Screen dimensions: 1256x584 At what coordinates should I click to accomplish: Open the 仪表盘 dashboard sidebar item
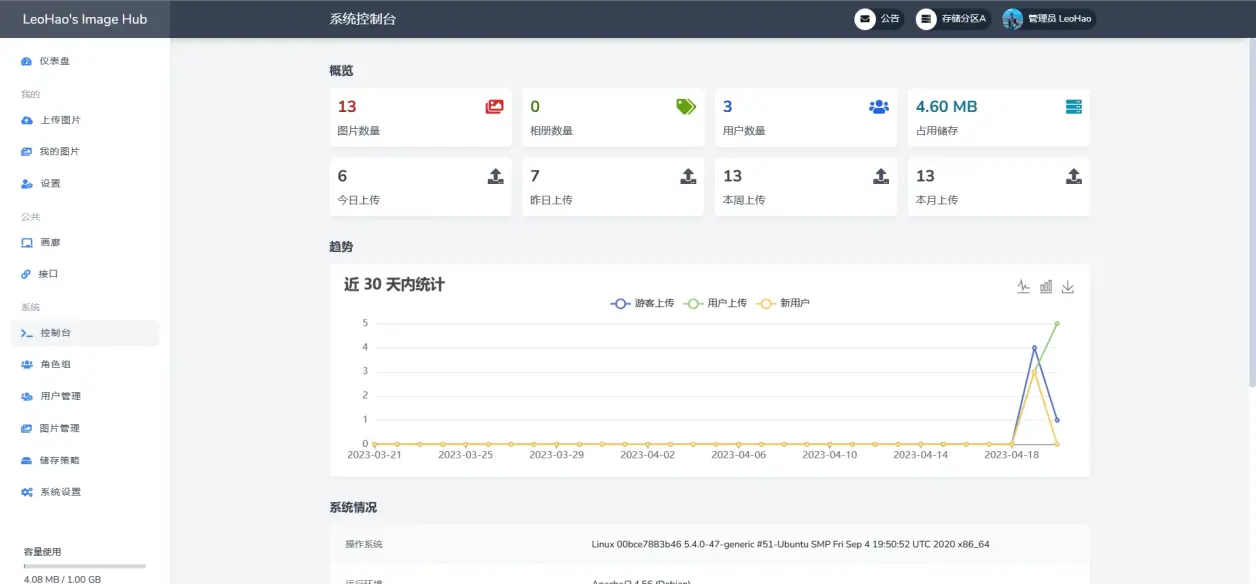85,61
